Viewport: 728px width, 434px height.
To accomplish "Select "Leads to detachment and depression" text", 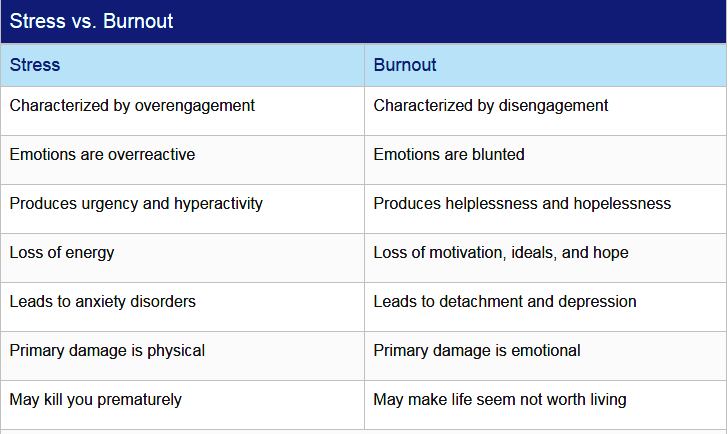I will pyautogui.click(x=505, y=302).
